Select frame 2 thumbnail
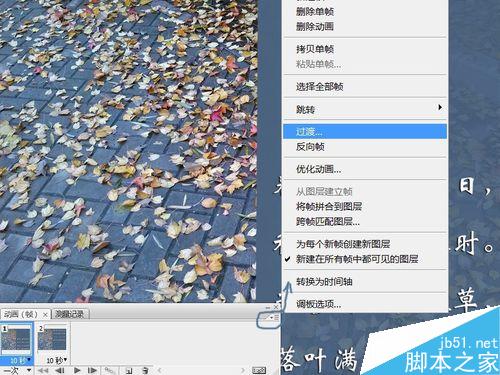 click(52, 340)
